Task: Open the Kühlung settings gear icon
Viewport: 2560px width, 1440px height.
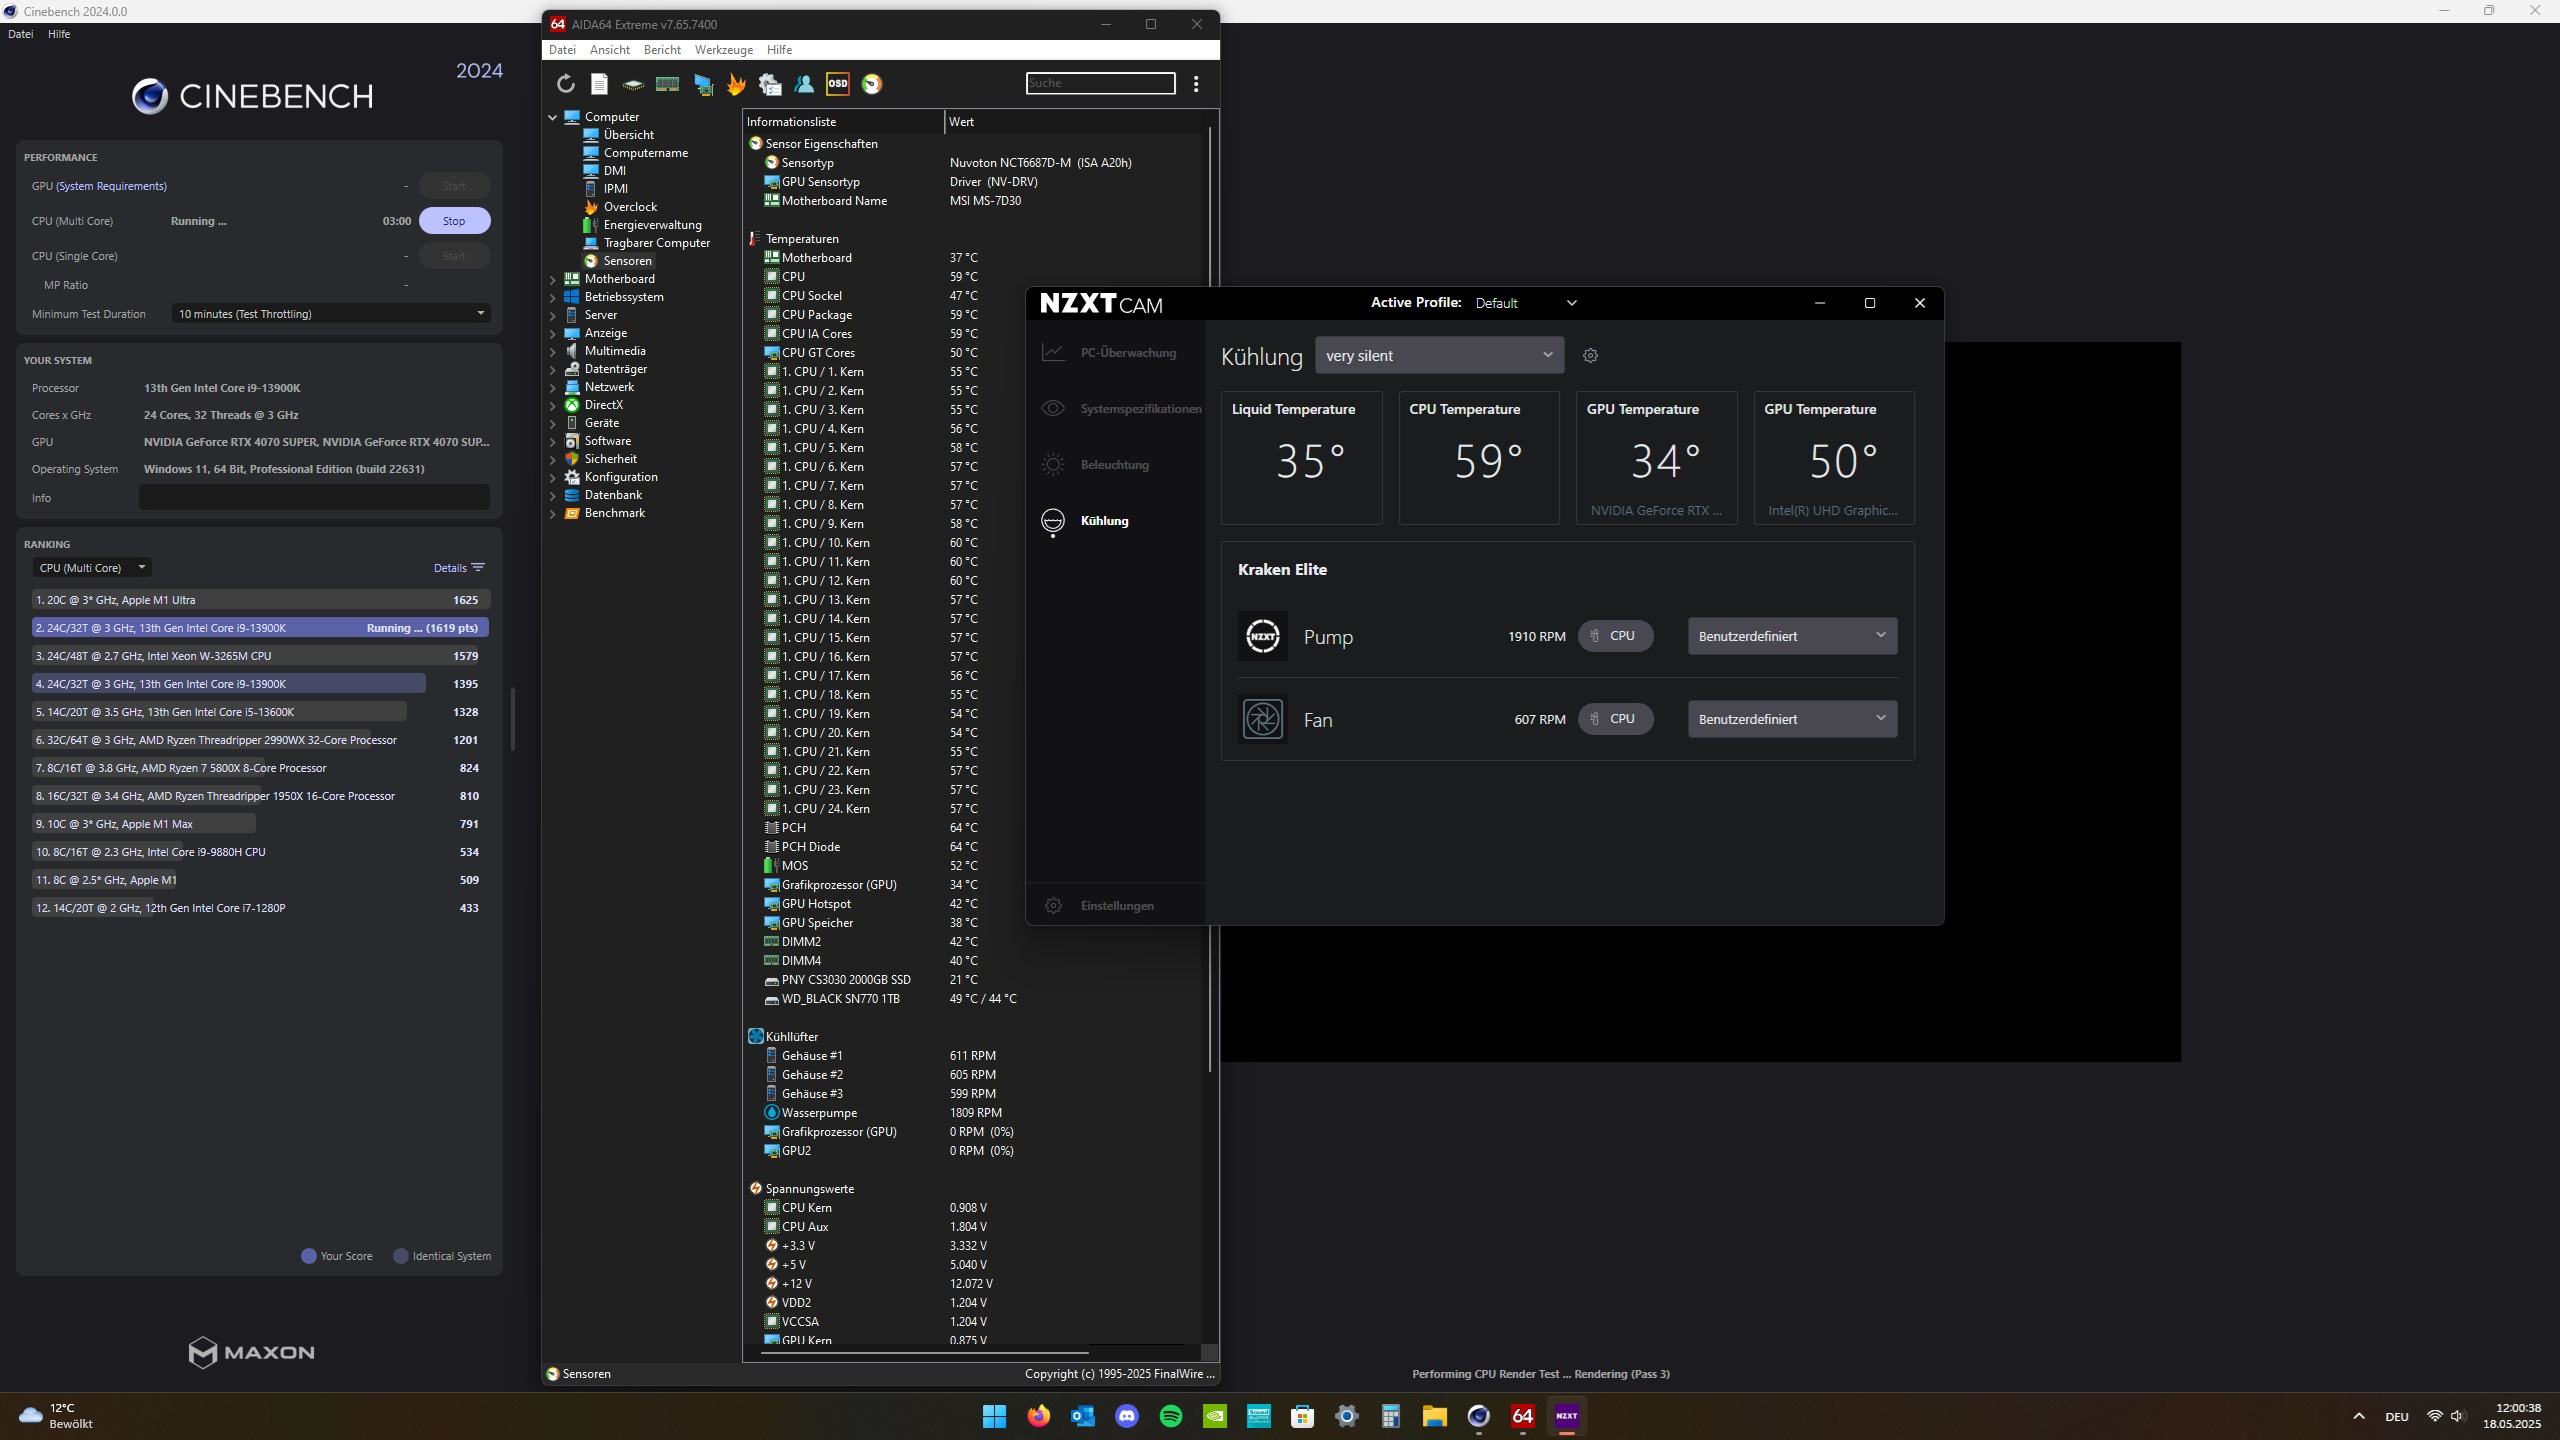Action: click(x=1590, y=356)
